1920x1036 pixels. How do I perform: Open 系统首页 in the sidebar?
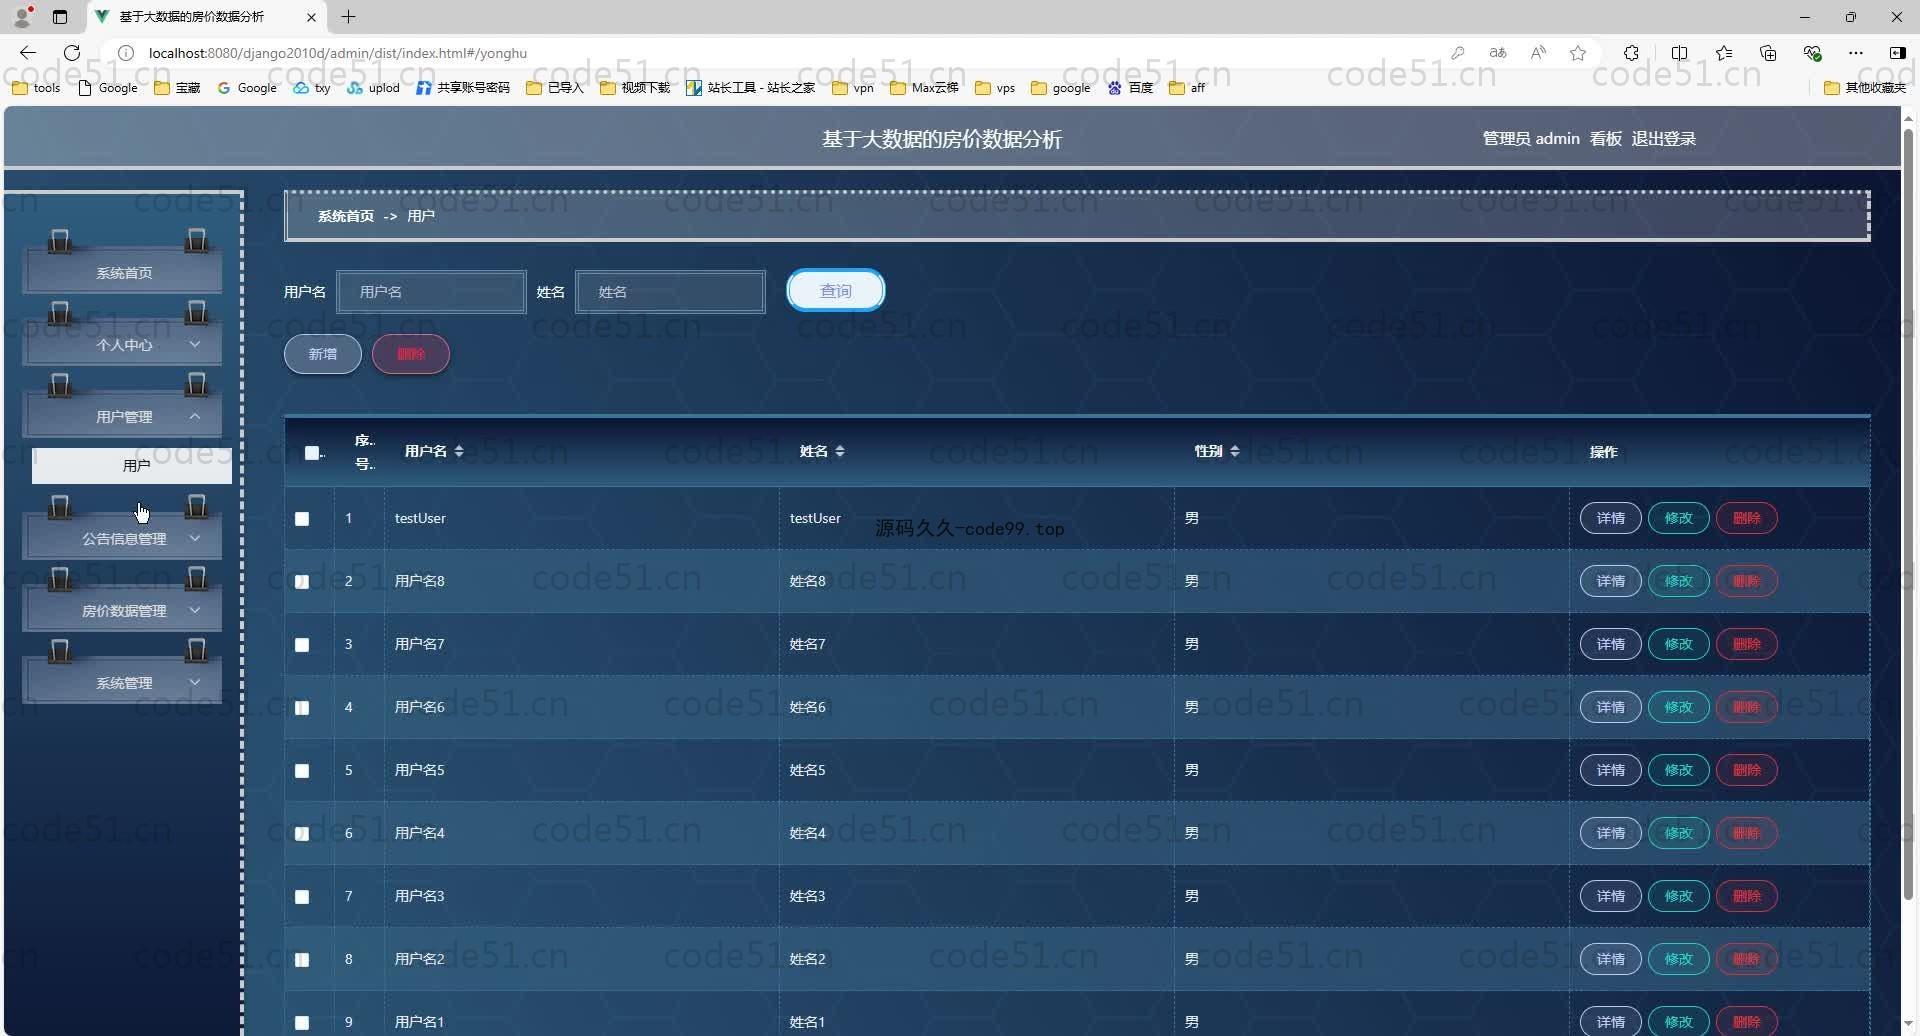[123, 272]
